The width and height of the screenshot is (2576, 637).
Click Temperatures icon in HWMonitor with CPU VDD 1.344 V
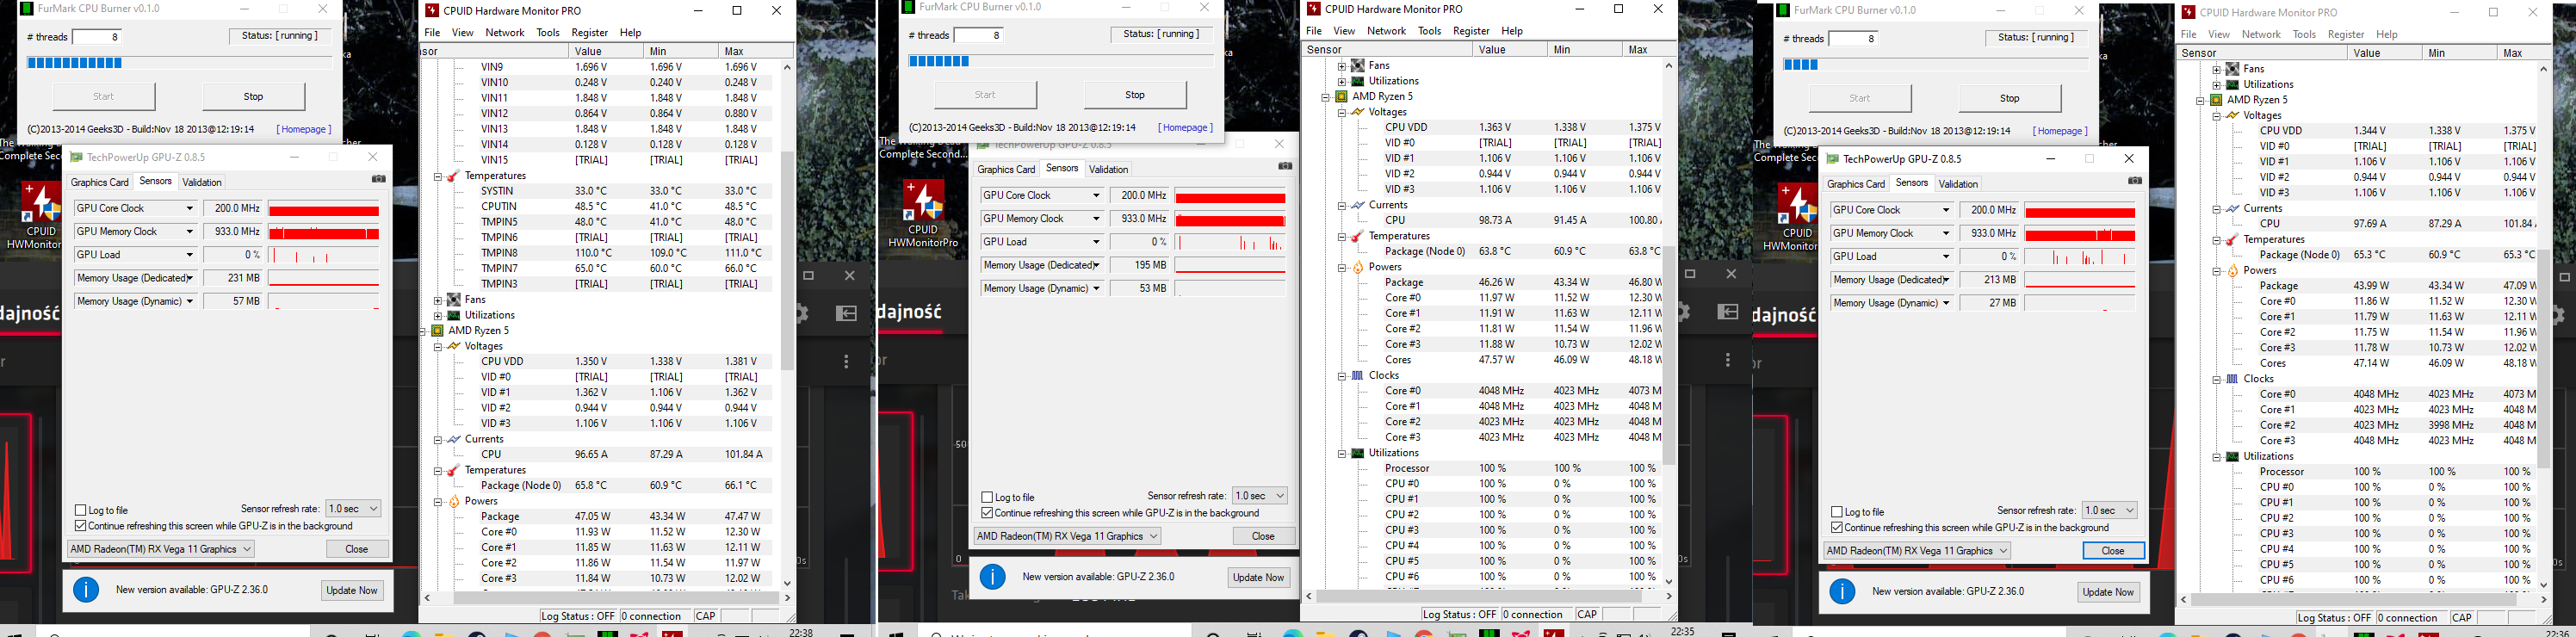(x=2232, y=239)
